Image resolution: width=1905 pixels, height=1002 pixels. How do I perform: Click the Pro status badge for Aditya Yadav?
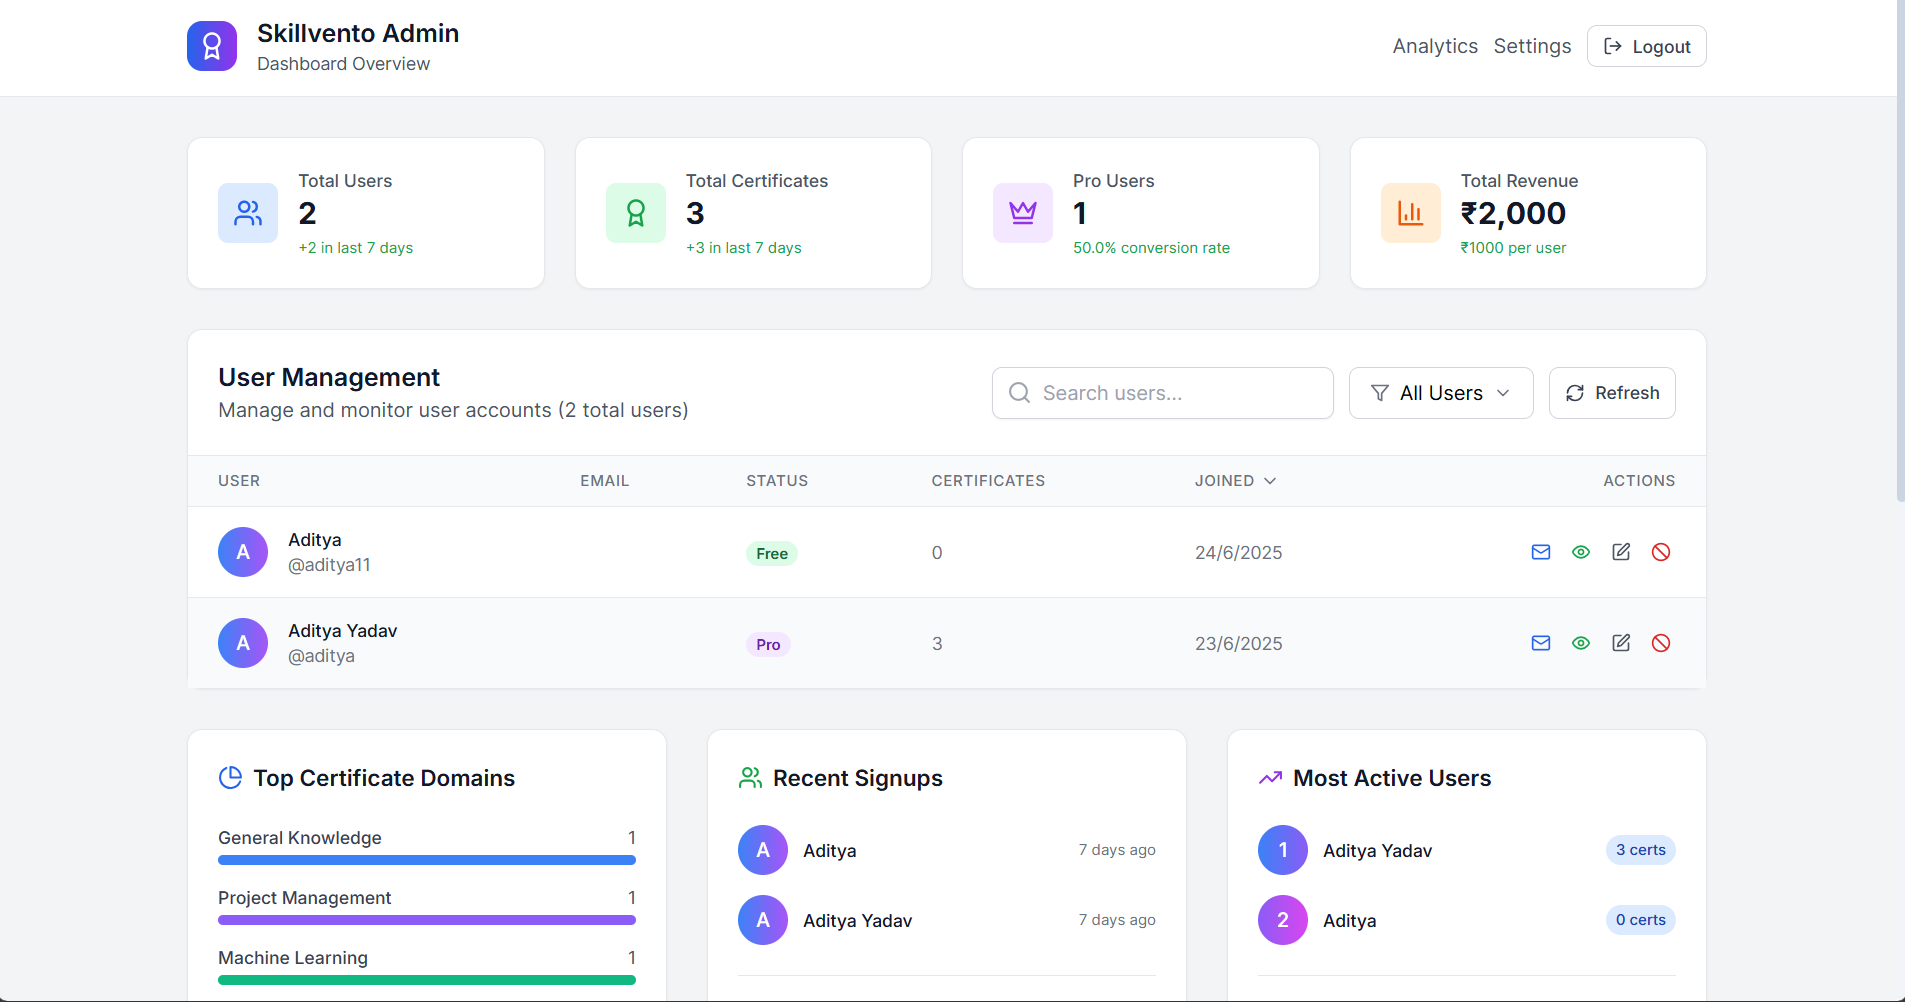[x=768, y=645]
